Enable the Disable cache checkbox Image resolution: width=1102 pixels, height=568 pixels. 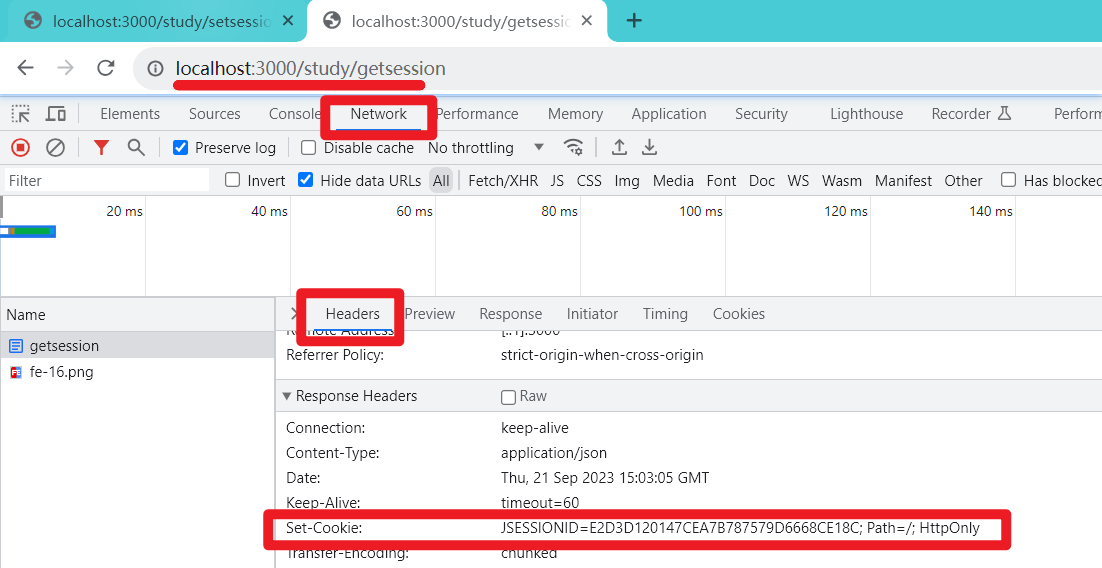tap(309, 148)
